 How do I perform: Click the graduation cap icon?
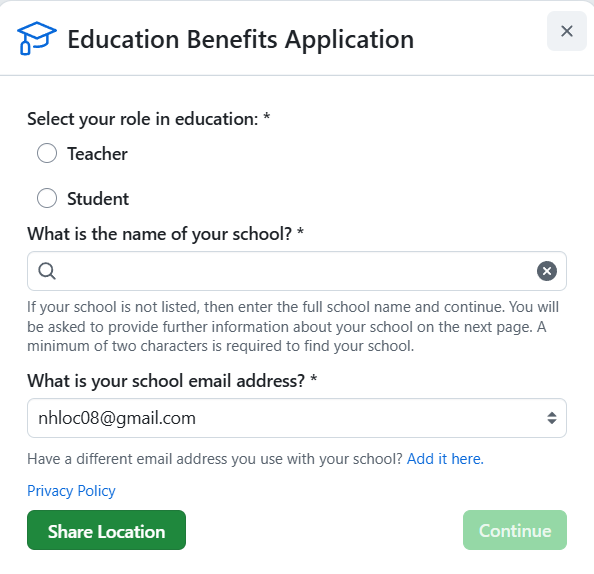tap(37, 38)
